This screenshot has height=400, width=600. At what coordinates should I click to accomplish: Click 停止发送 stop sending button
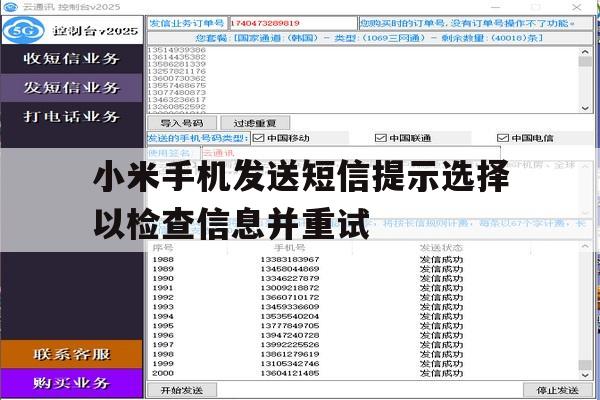click(x=557, y=390)
